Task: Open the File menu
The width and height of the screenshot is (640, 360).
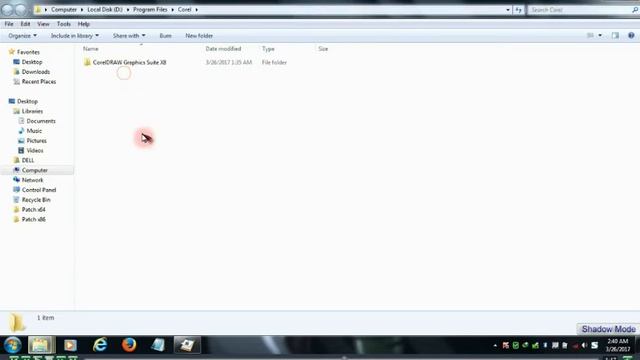Action: tap(9, 24)
